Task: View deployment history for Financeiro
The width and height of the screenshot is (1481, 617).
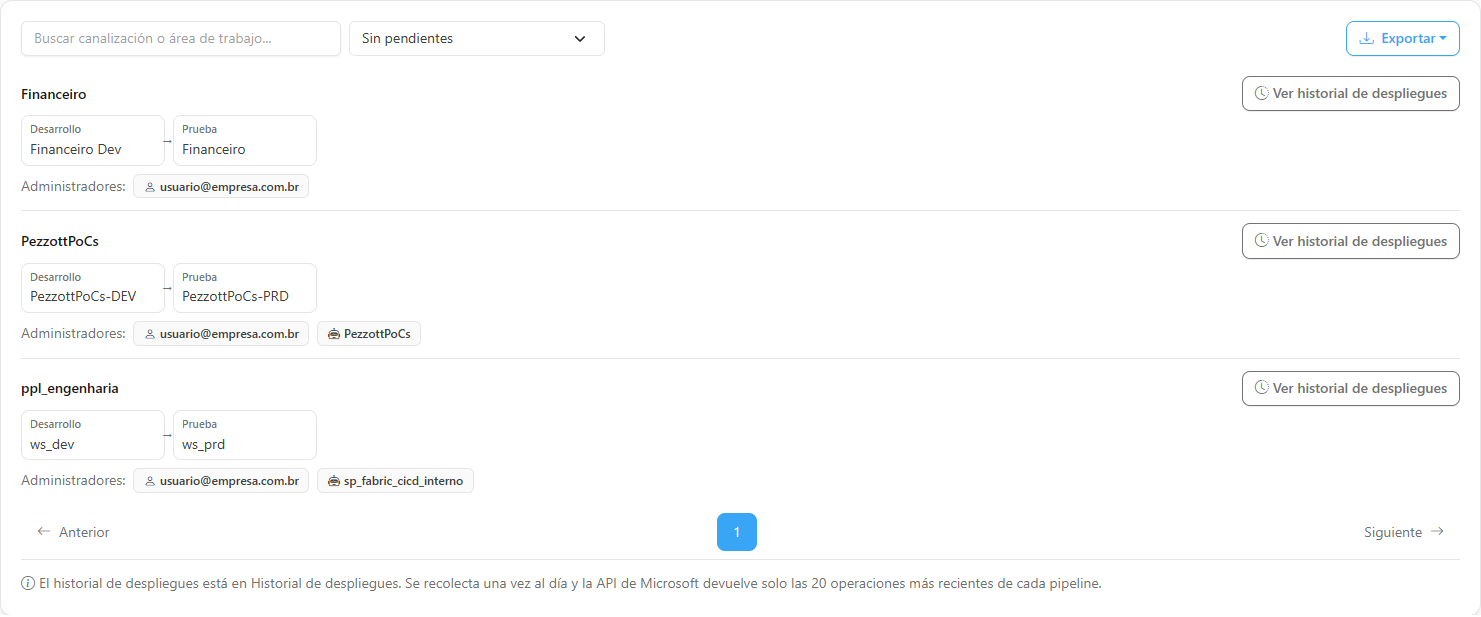Action: 1351,93
